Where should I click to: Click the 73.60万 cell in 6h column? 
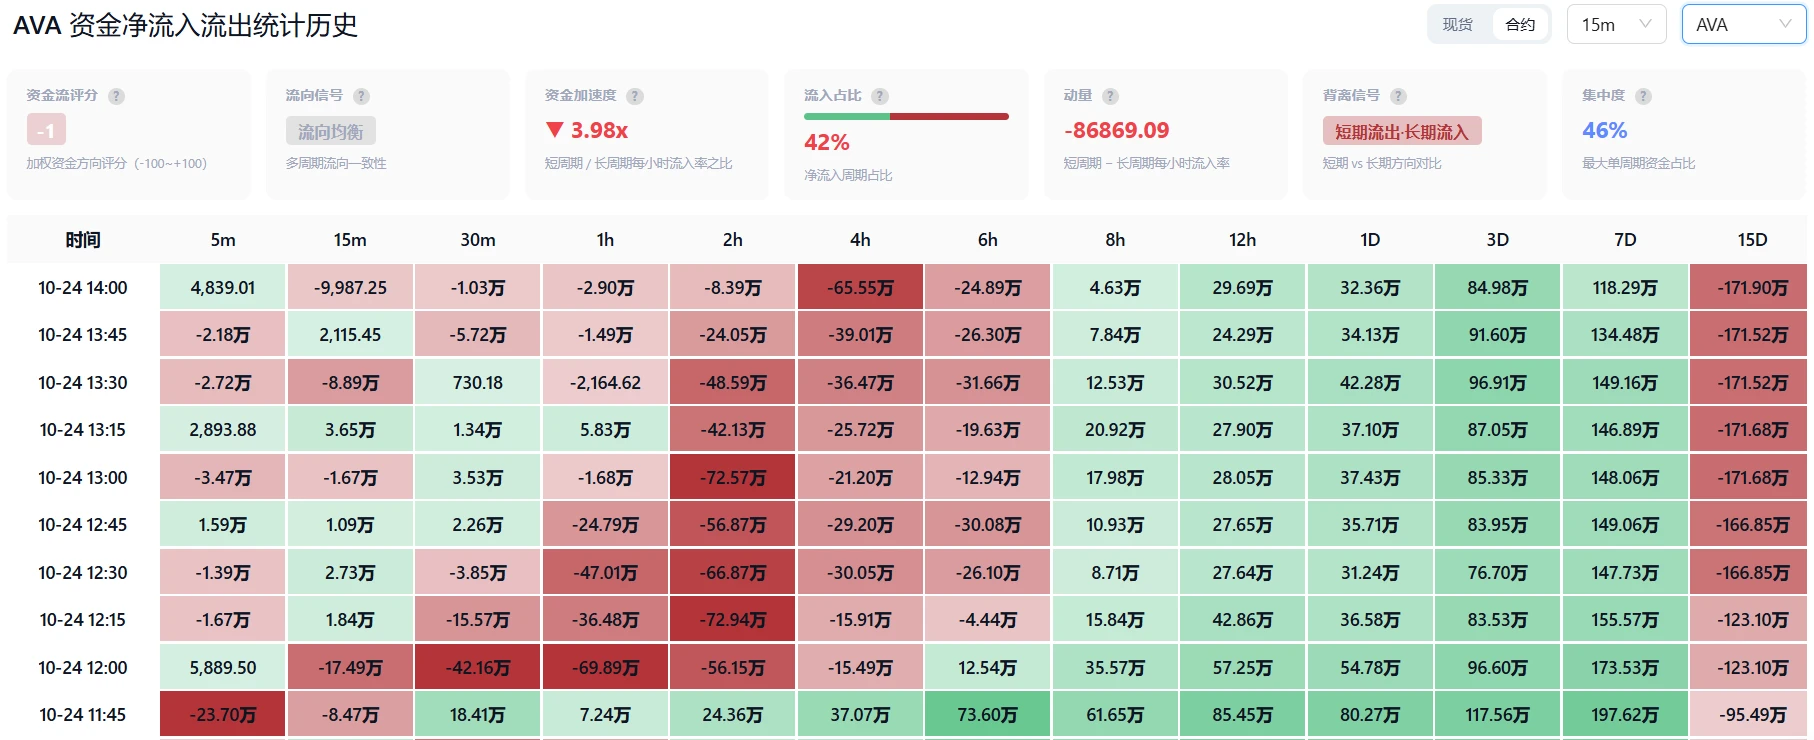click(988, 715)
